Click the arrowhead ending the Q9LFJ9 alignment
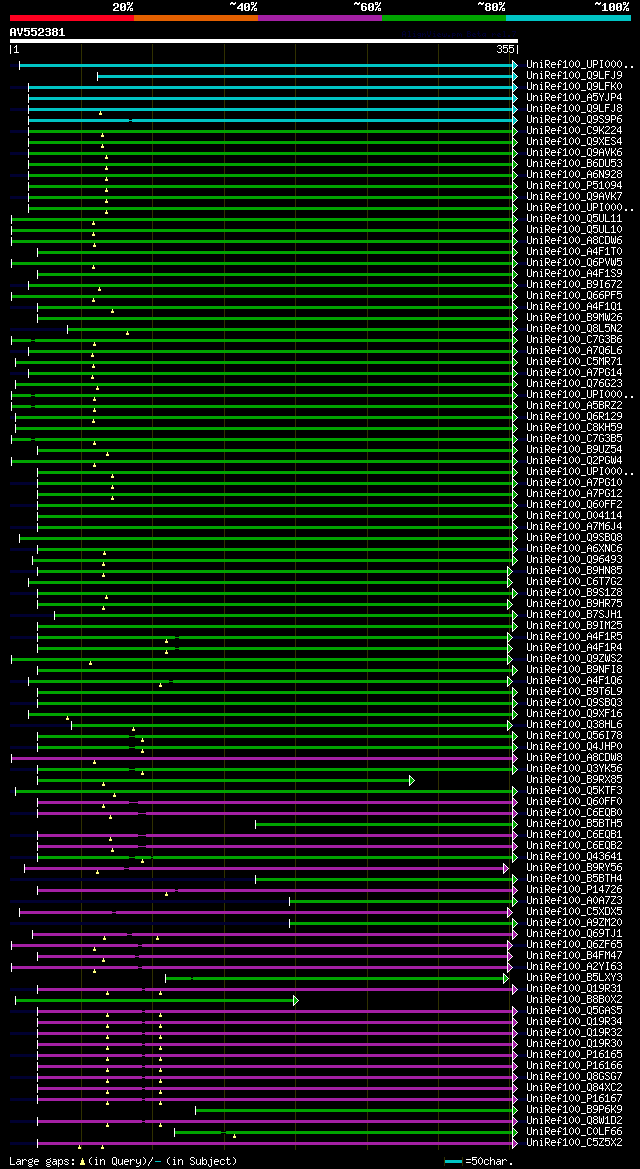The image size is (640, 1169). (x=515, y=76)
